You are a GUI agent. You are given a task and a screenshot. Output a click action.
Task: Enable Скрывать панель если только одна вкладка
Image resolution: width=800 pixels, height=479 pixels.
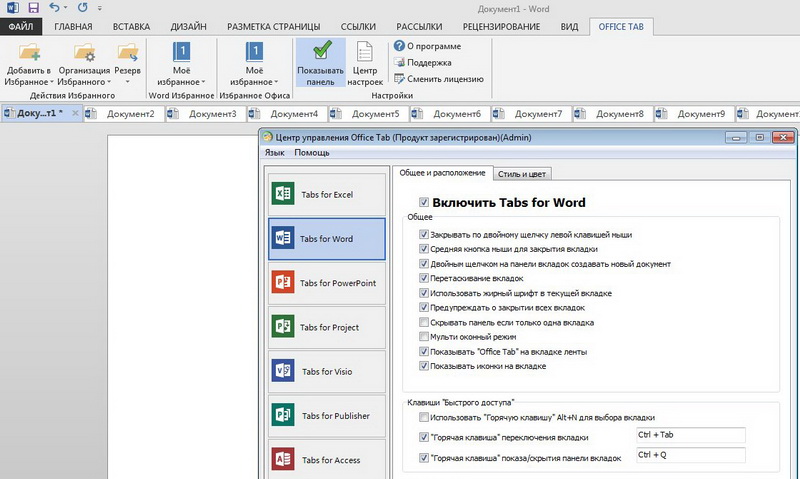coord(423,322)
